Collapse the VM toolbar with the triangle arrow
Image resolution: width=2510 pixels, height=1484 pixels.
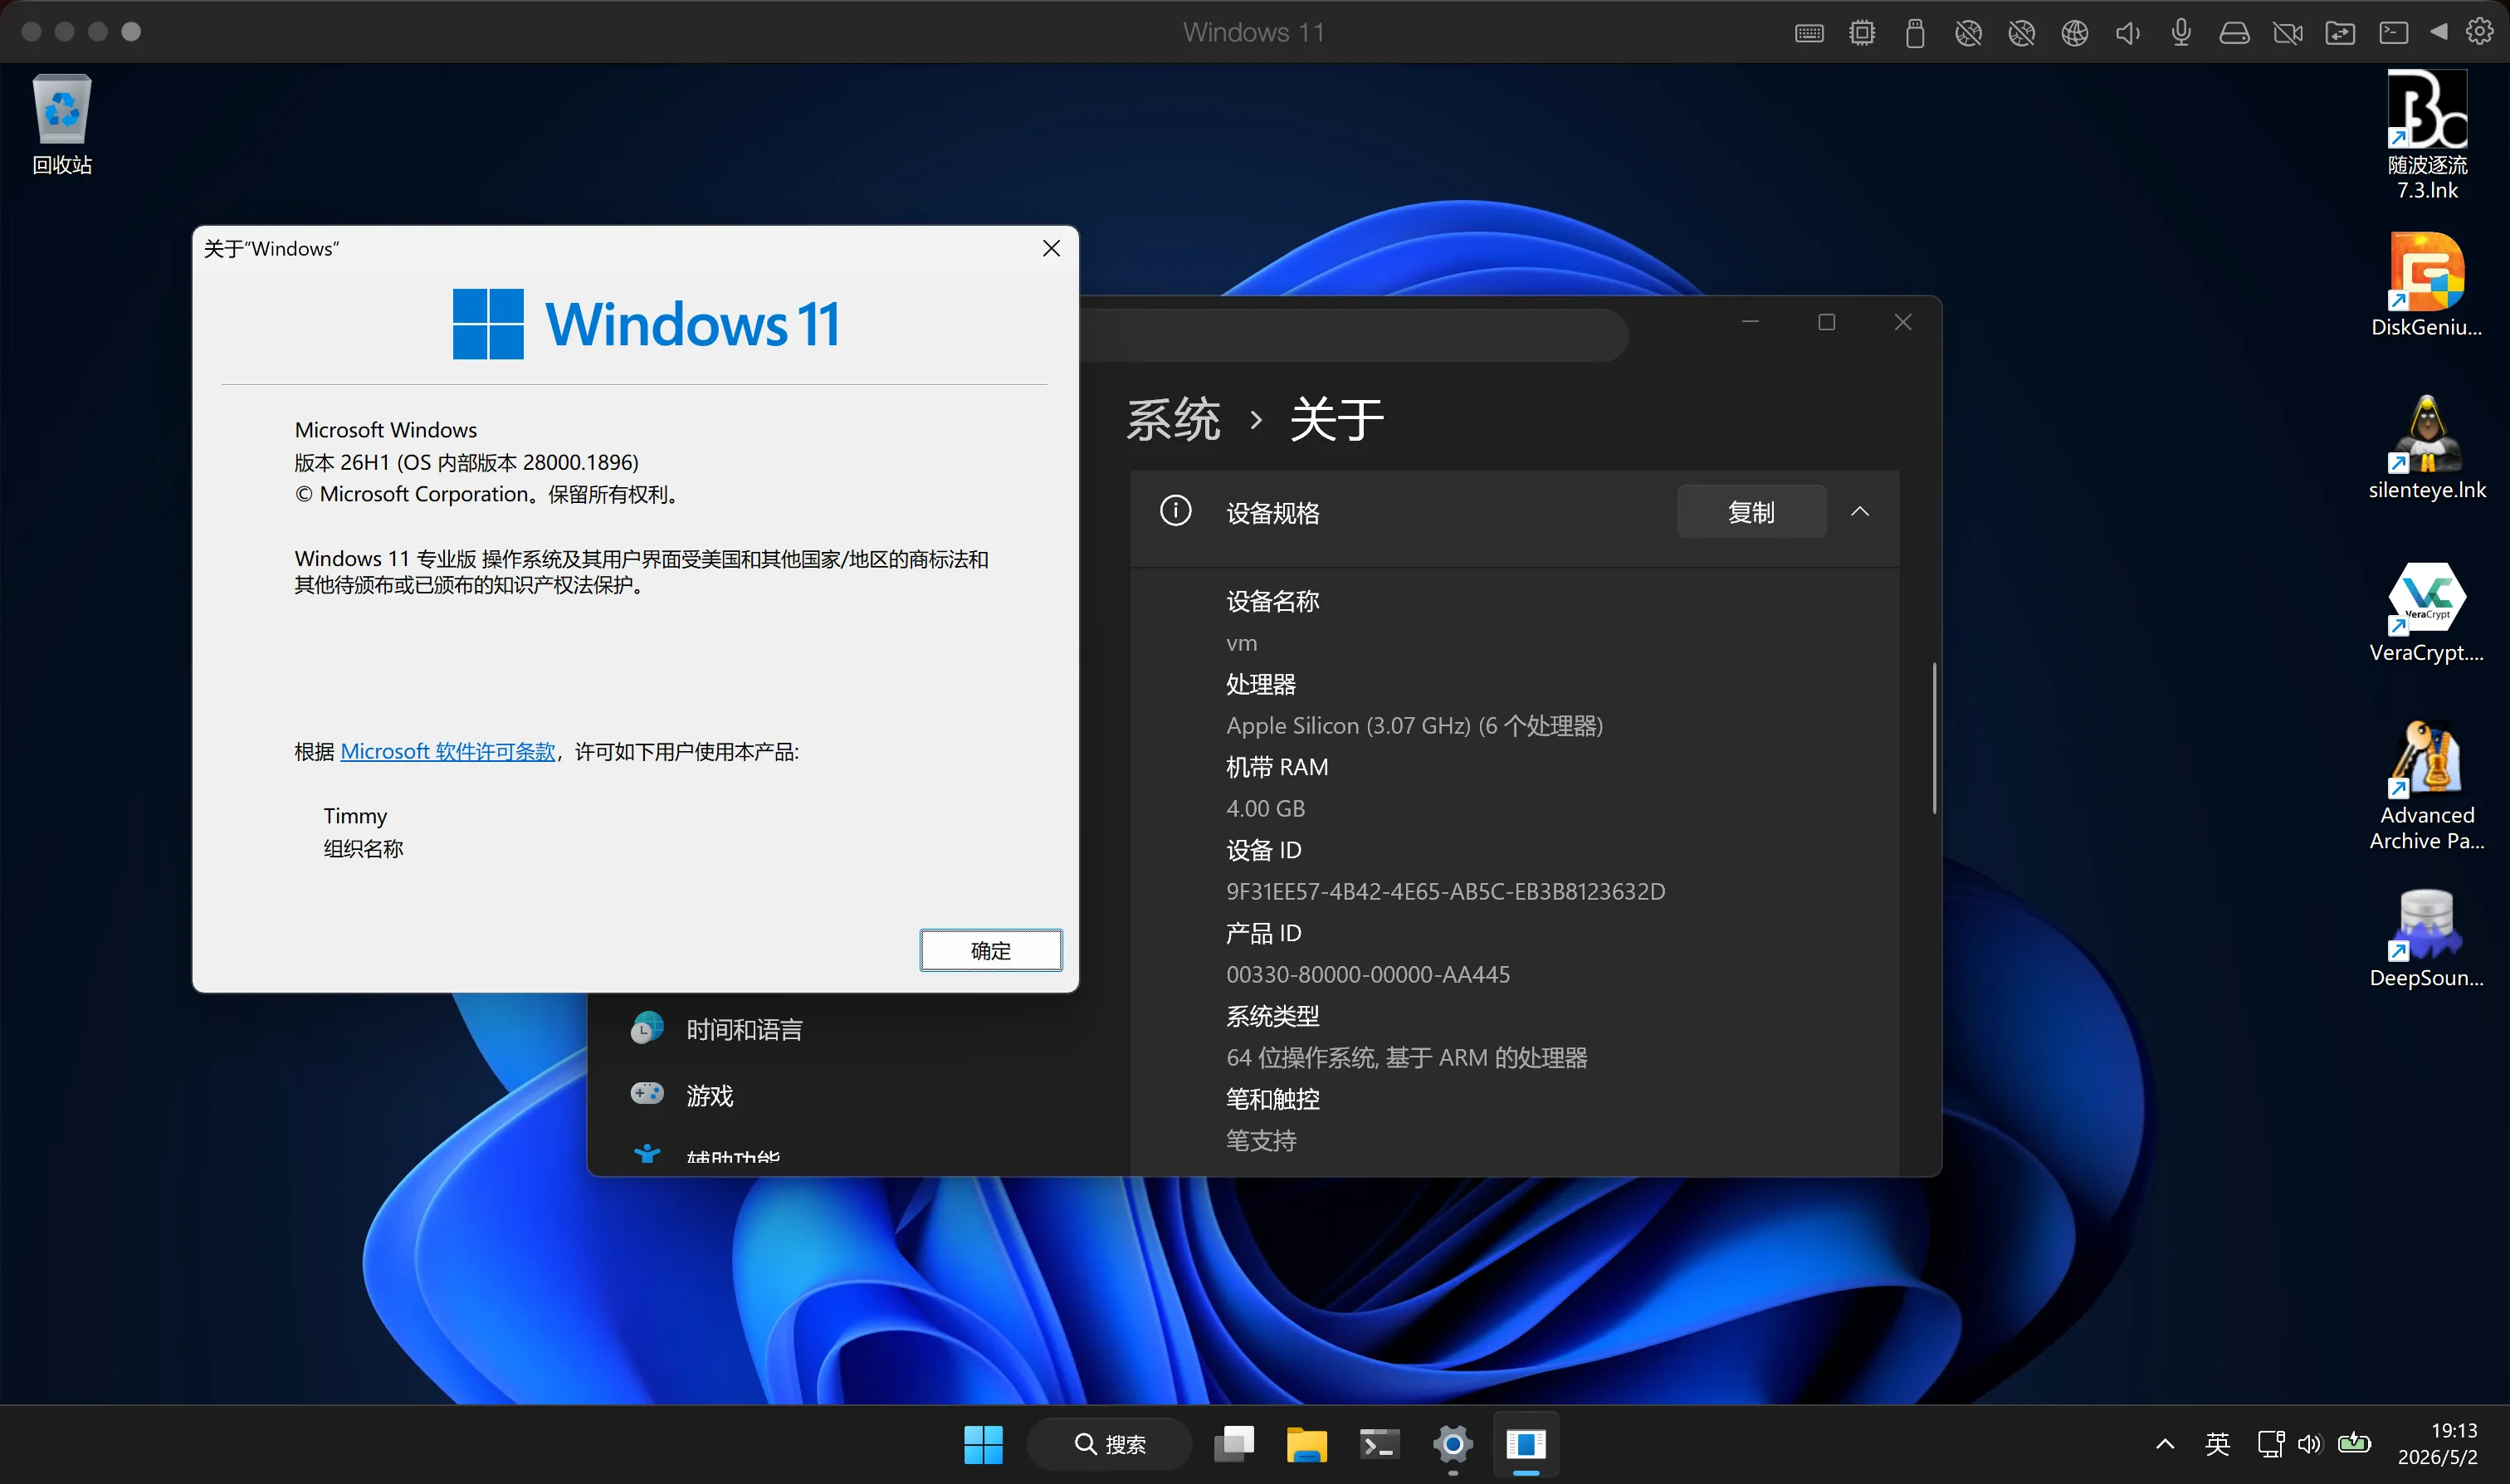2439,32
